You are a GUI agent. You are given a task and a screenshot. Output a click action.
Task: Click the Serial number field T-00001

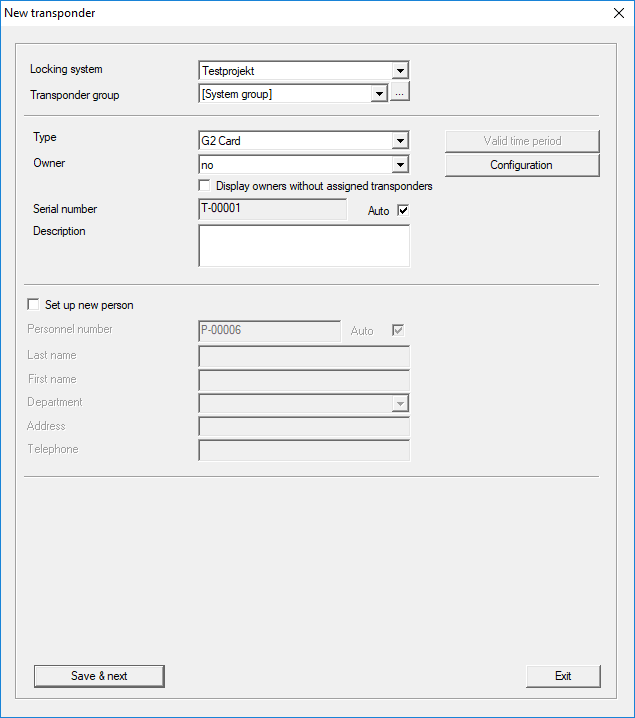coord(272,209)
